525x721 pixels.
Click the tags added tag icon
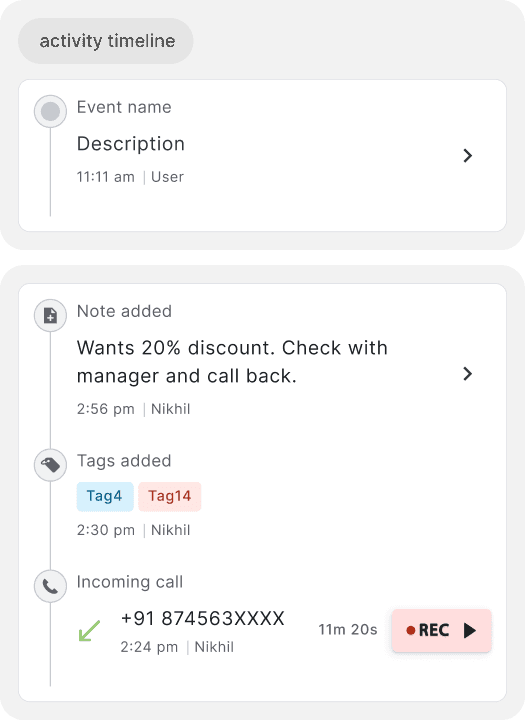[50, 465]
